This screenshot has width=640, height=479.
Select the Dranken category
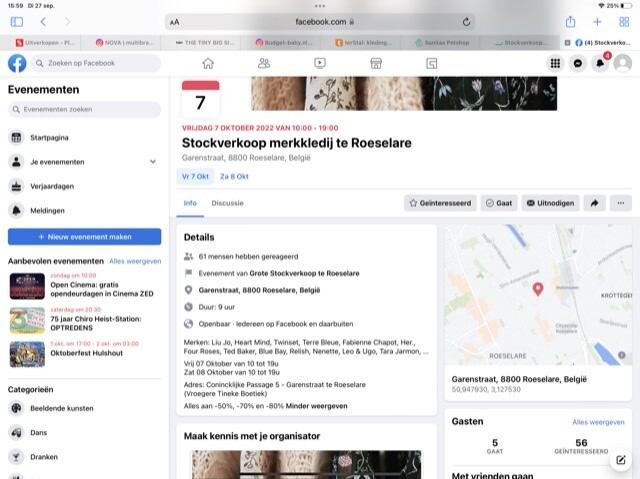click(x=84, y=457)
